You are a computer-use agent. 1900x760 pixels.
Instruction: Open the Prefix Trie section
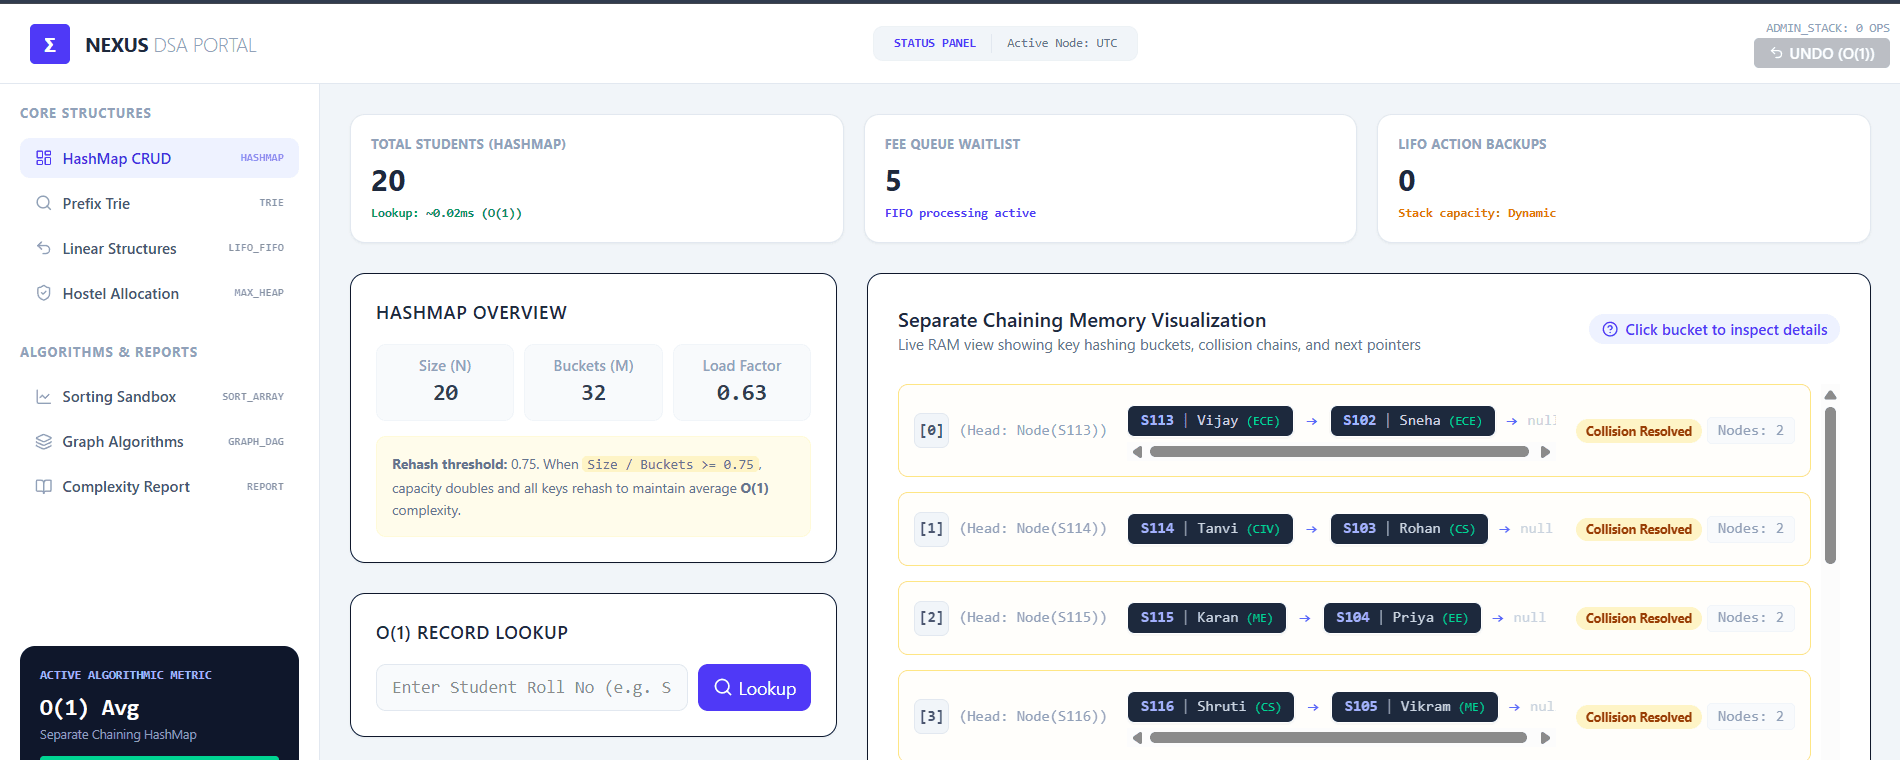pos(159,203)
